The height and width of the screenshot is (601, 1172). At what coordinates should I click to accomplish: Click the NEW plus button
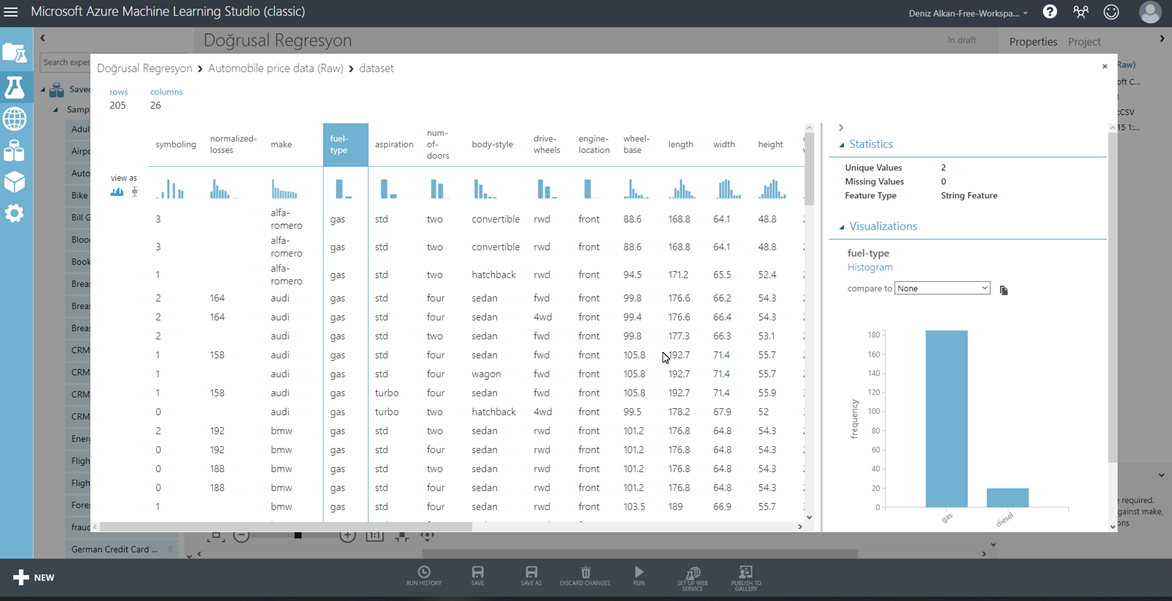pos(34,577)
